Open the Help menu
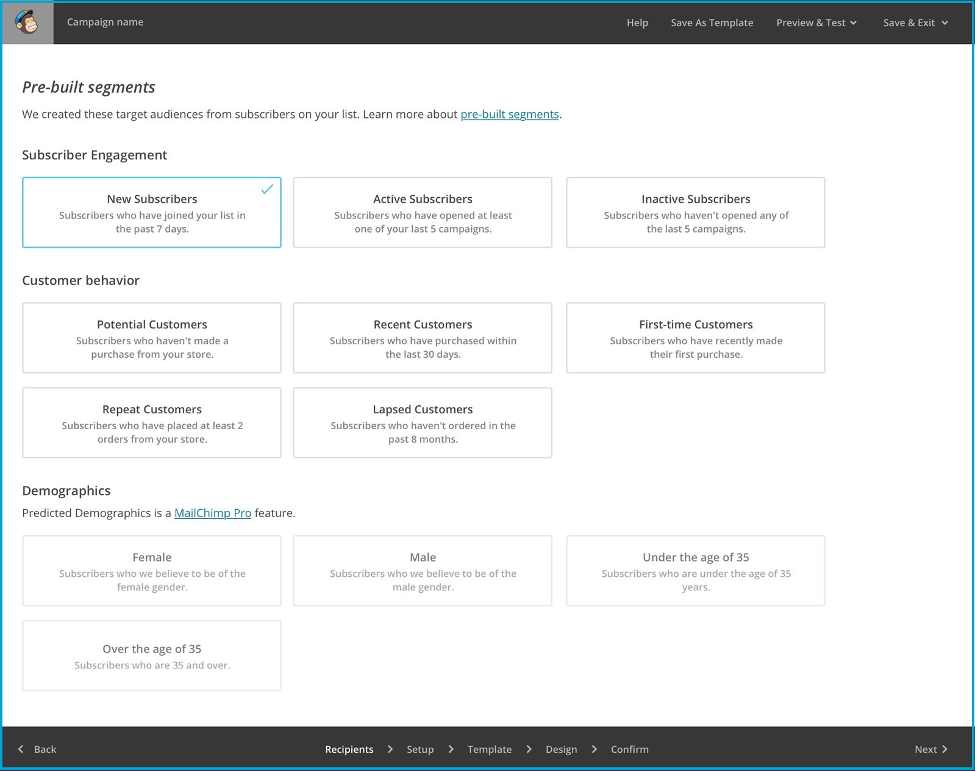The height and width of the screenshot is (772, 977). pos(637,22)
